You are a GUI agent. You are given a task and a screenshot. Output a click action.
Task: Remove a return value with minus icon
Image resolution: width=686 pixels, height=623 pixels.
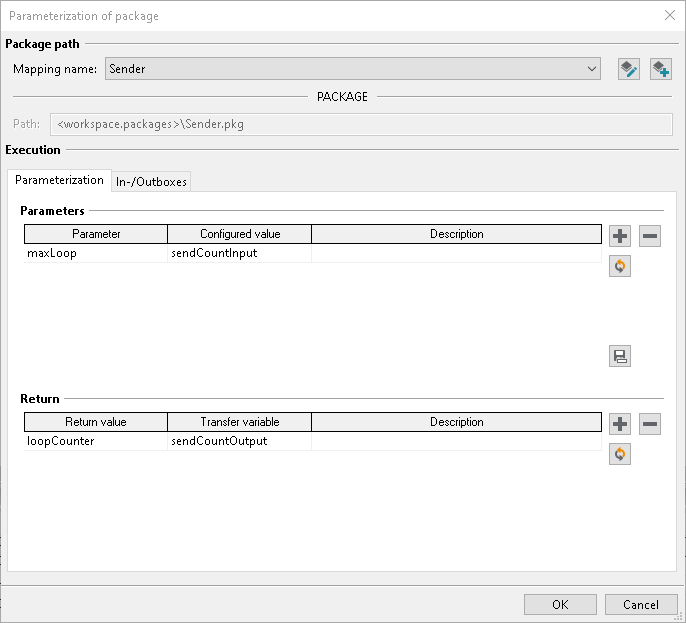click(650, 424)
